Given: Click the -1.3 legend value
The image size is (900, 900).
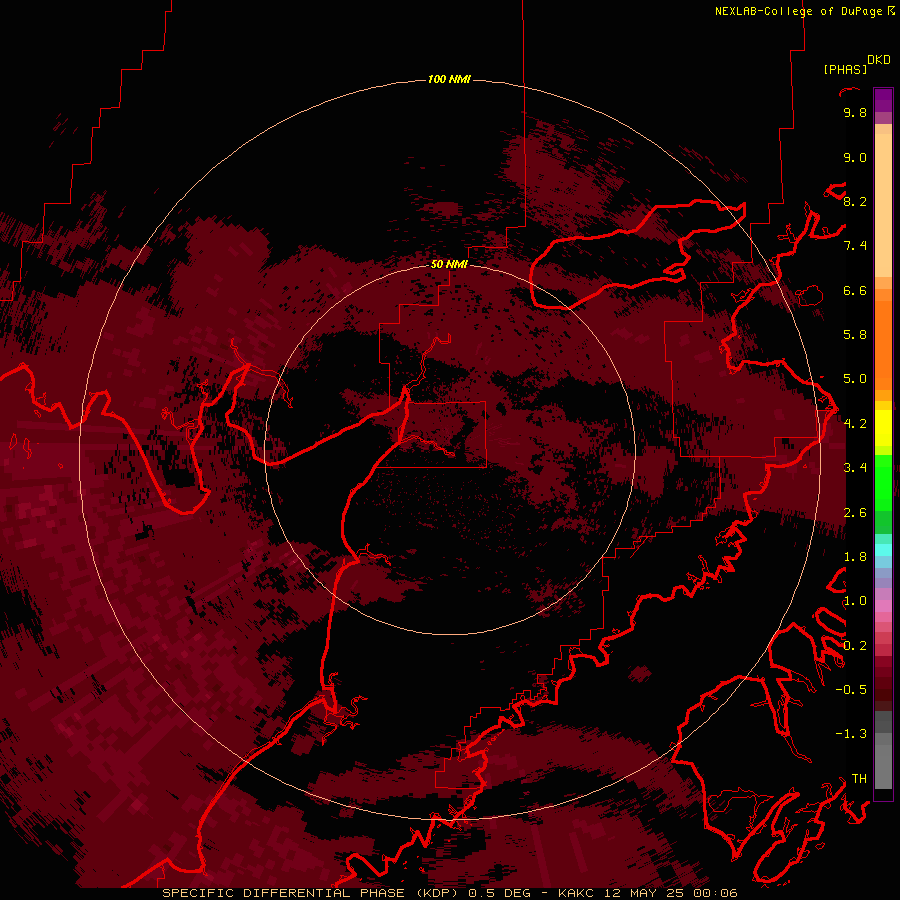Looking at the screenshot, I should pyautogui.click(x=851, y=734).
